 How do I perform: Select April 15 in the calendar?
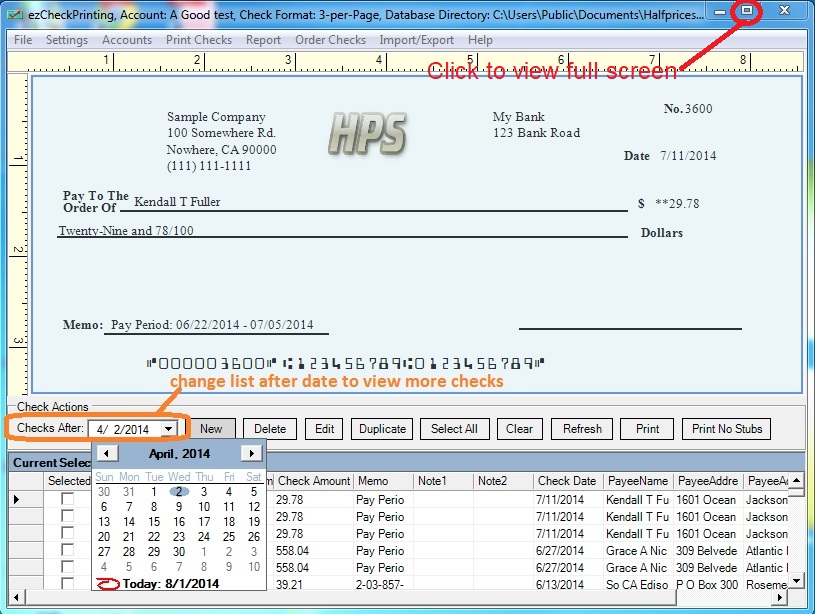click(x=154, y=521)
